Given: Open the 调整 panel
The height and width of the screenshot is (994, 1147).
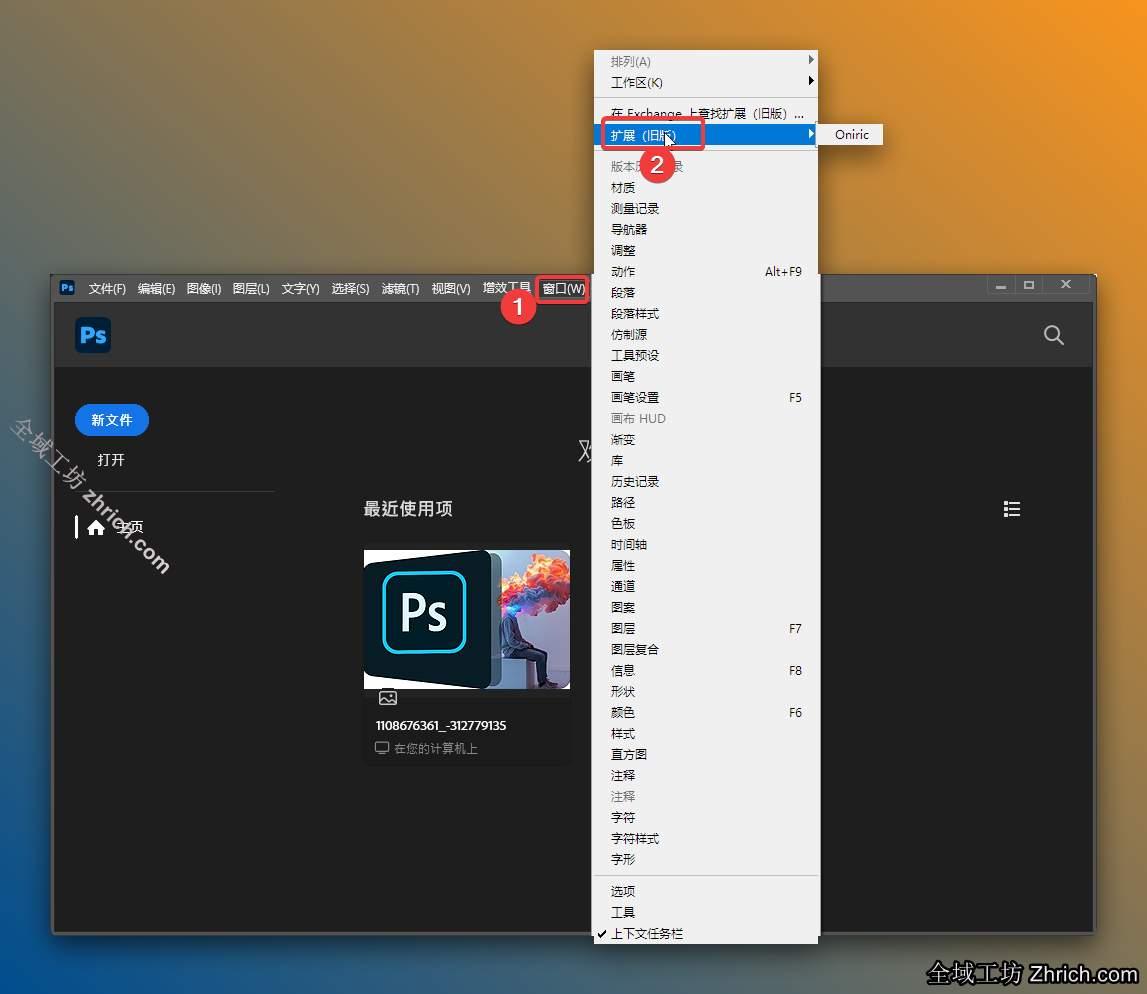Looking at the screenshot, I should coord(706,251).
